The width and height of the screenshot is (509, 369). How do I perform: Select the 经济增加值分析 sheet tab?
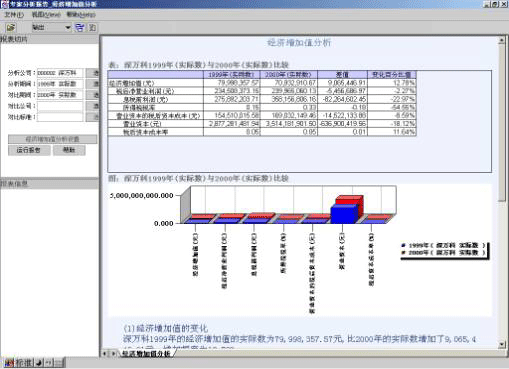tap(146, 353)
